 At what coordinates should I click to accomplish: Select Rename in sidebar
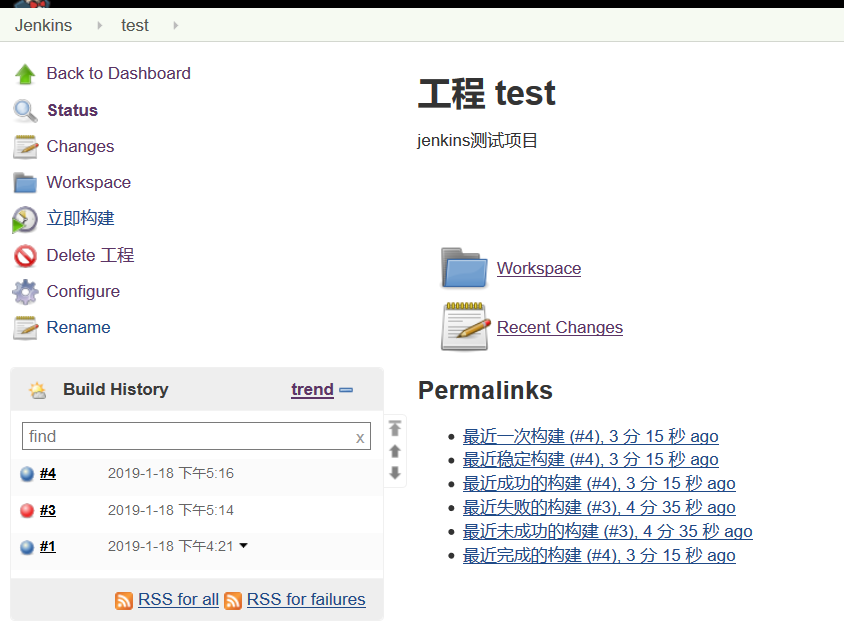pos(79,327)
